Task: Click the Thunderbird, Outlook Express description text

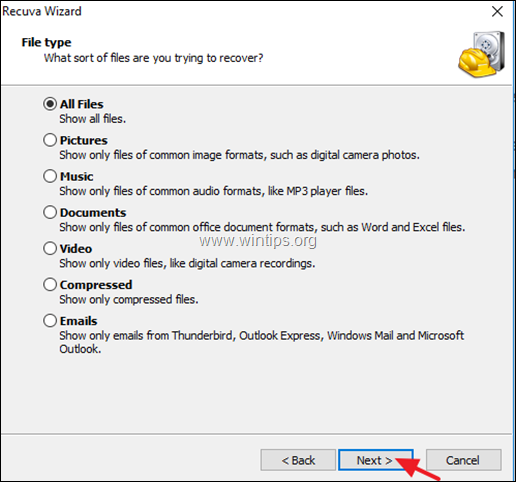Action: coord(261,342)
